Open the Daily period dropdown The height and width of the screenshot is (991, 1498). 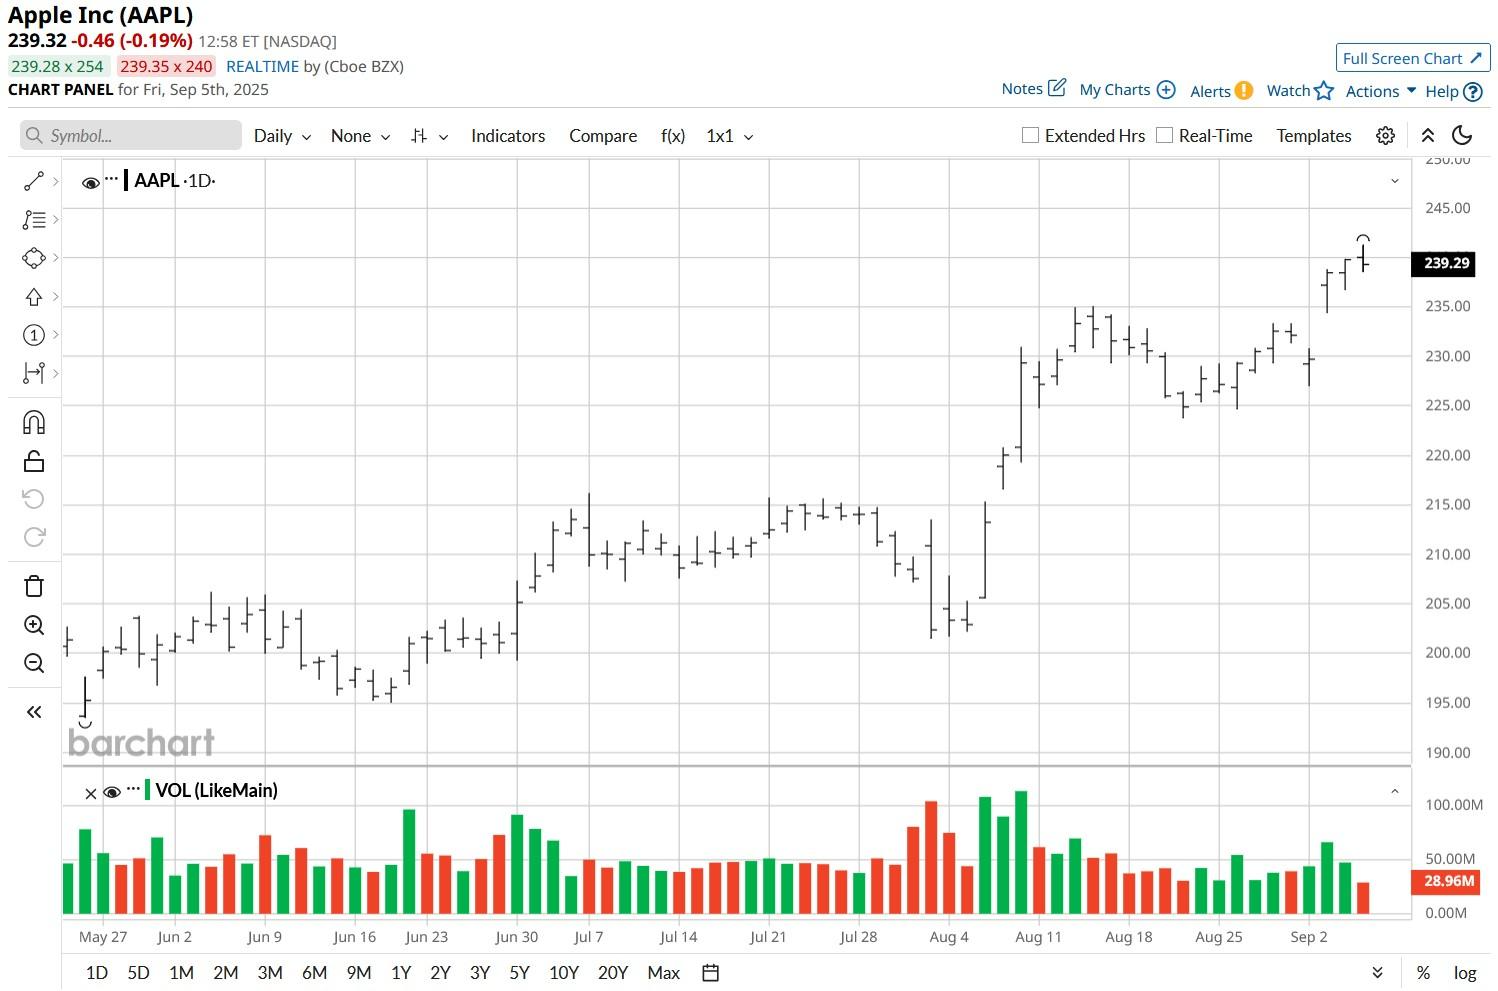coord(282,136)
